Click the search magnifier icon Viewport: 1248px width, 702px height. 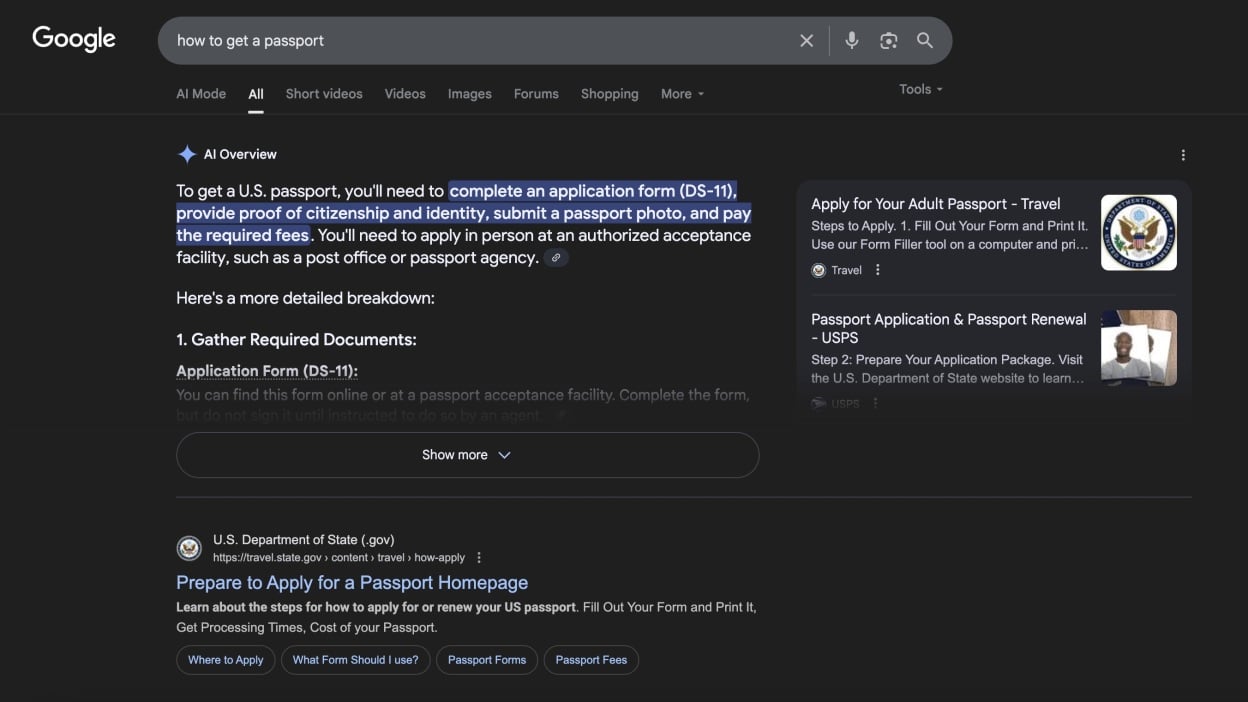[x=924, y=40]
